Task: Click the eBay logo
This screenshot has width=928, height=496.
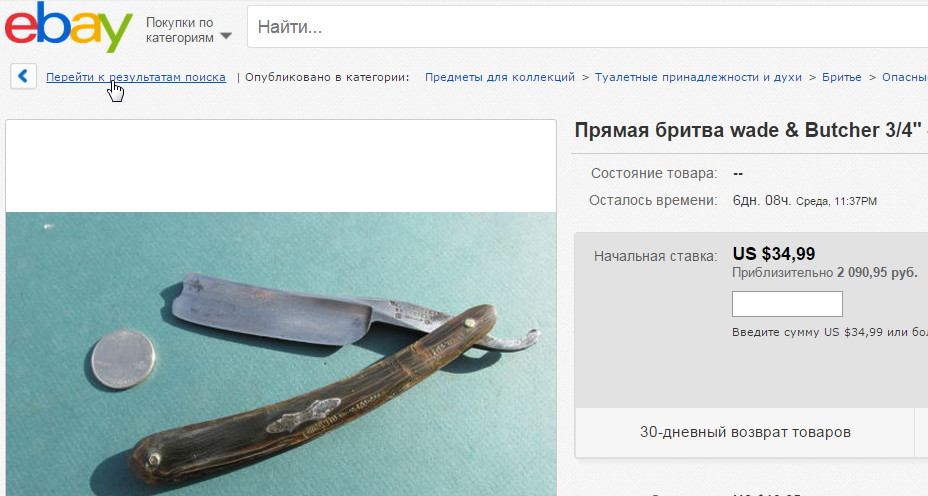Action: (x=68, y=27)
